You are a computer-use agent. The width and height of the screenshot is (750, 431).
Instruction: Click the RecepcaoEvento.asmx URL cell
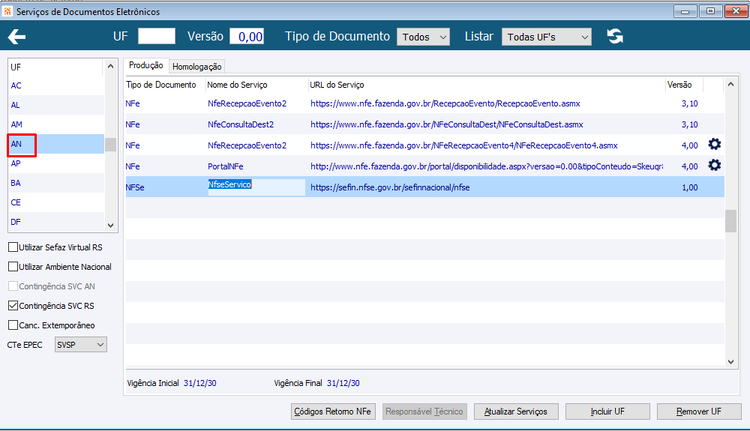tap(445, 103)
